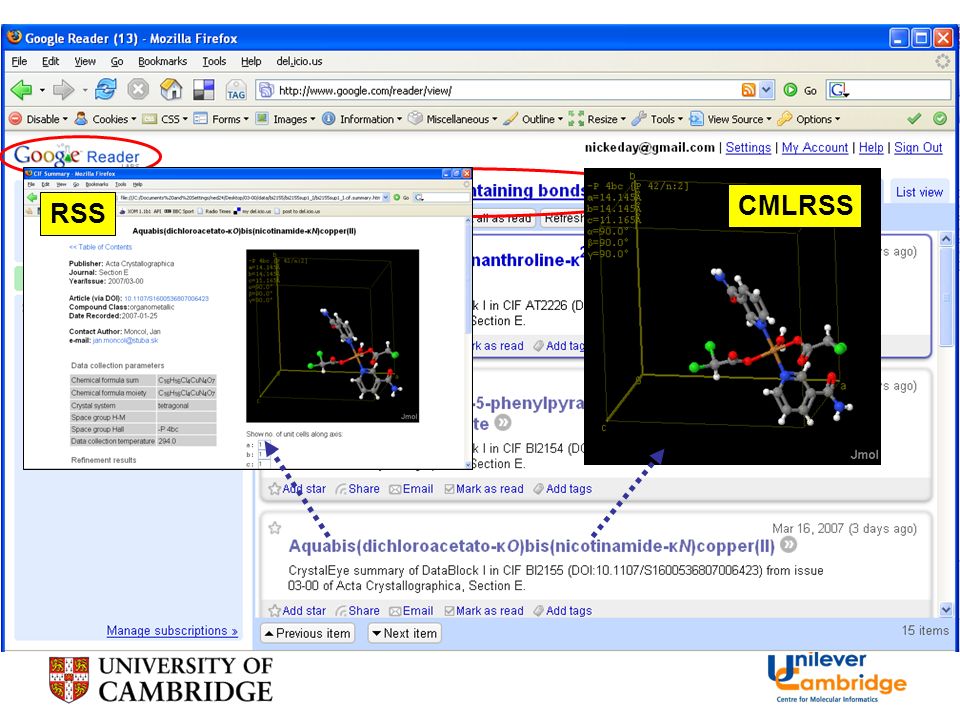Click the Forward arrow button
This screenshot has width=960, height=720.
tap(63, 90)
